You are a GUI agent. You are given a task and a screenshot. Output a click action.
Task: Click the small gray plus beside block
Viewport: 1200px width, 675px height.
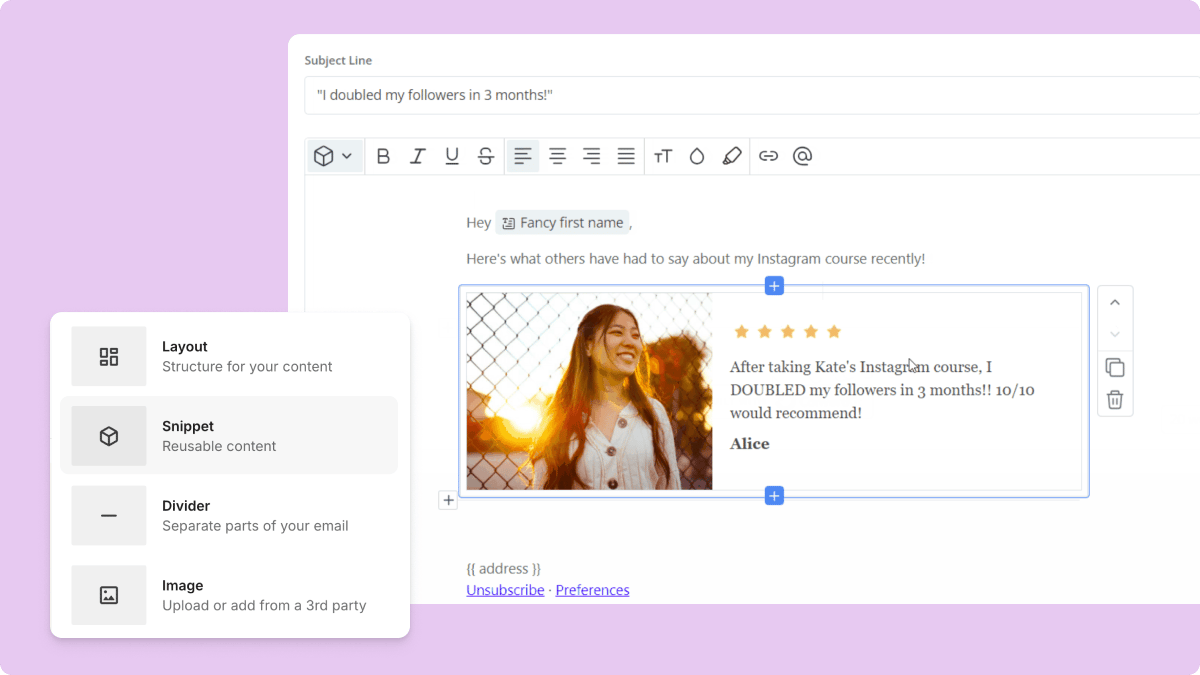pos(448,500)
